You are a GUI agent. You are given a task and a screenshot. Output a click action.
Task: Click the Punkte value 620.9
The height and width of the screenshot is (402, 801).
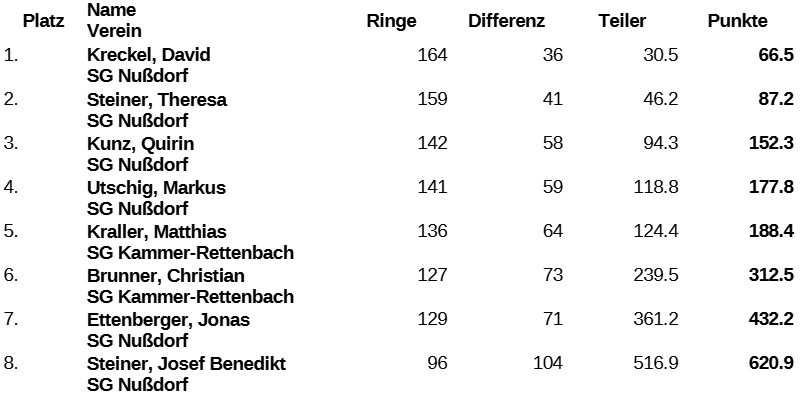771,363
